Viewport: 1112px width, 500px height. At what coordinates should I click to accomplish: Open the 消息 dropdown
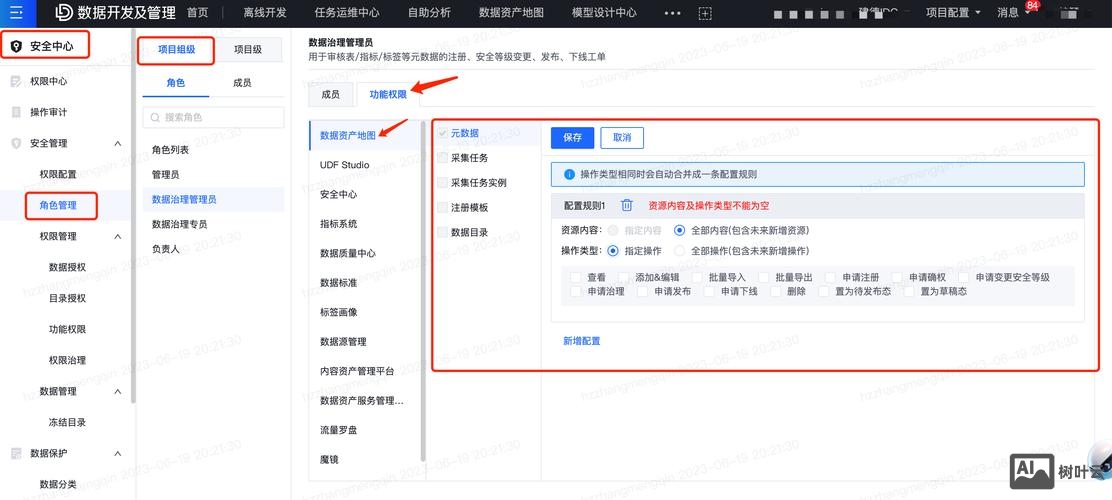point(1014,13)
